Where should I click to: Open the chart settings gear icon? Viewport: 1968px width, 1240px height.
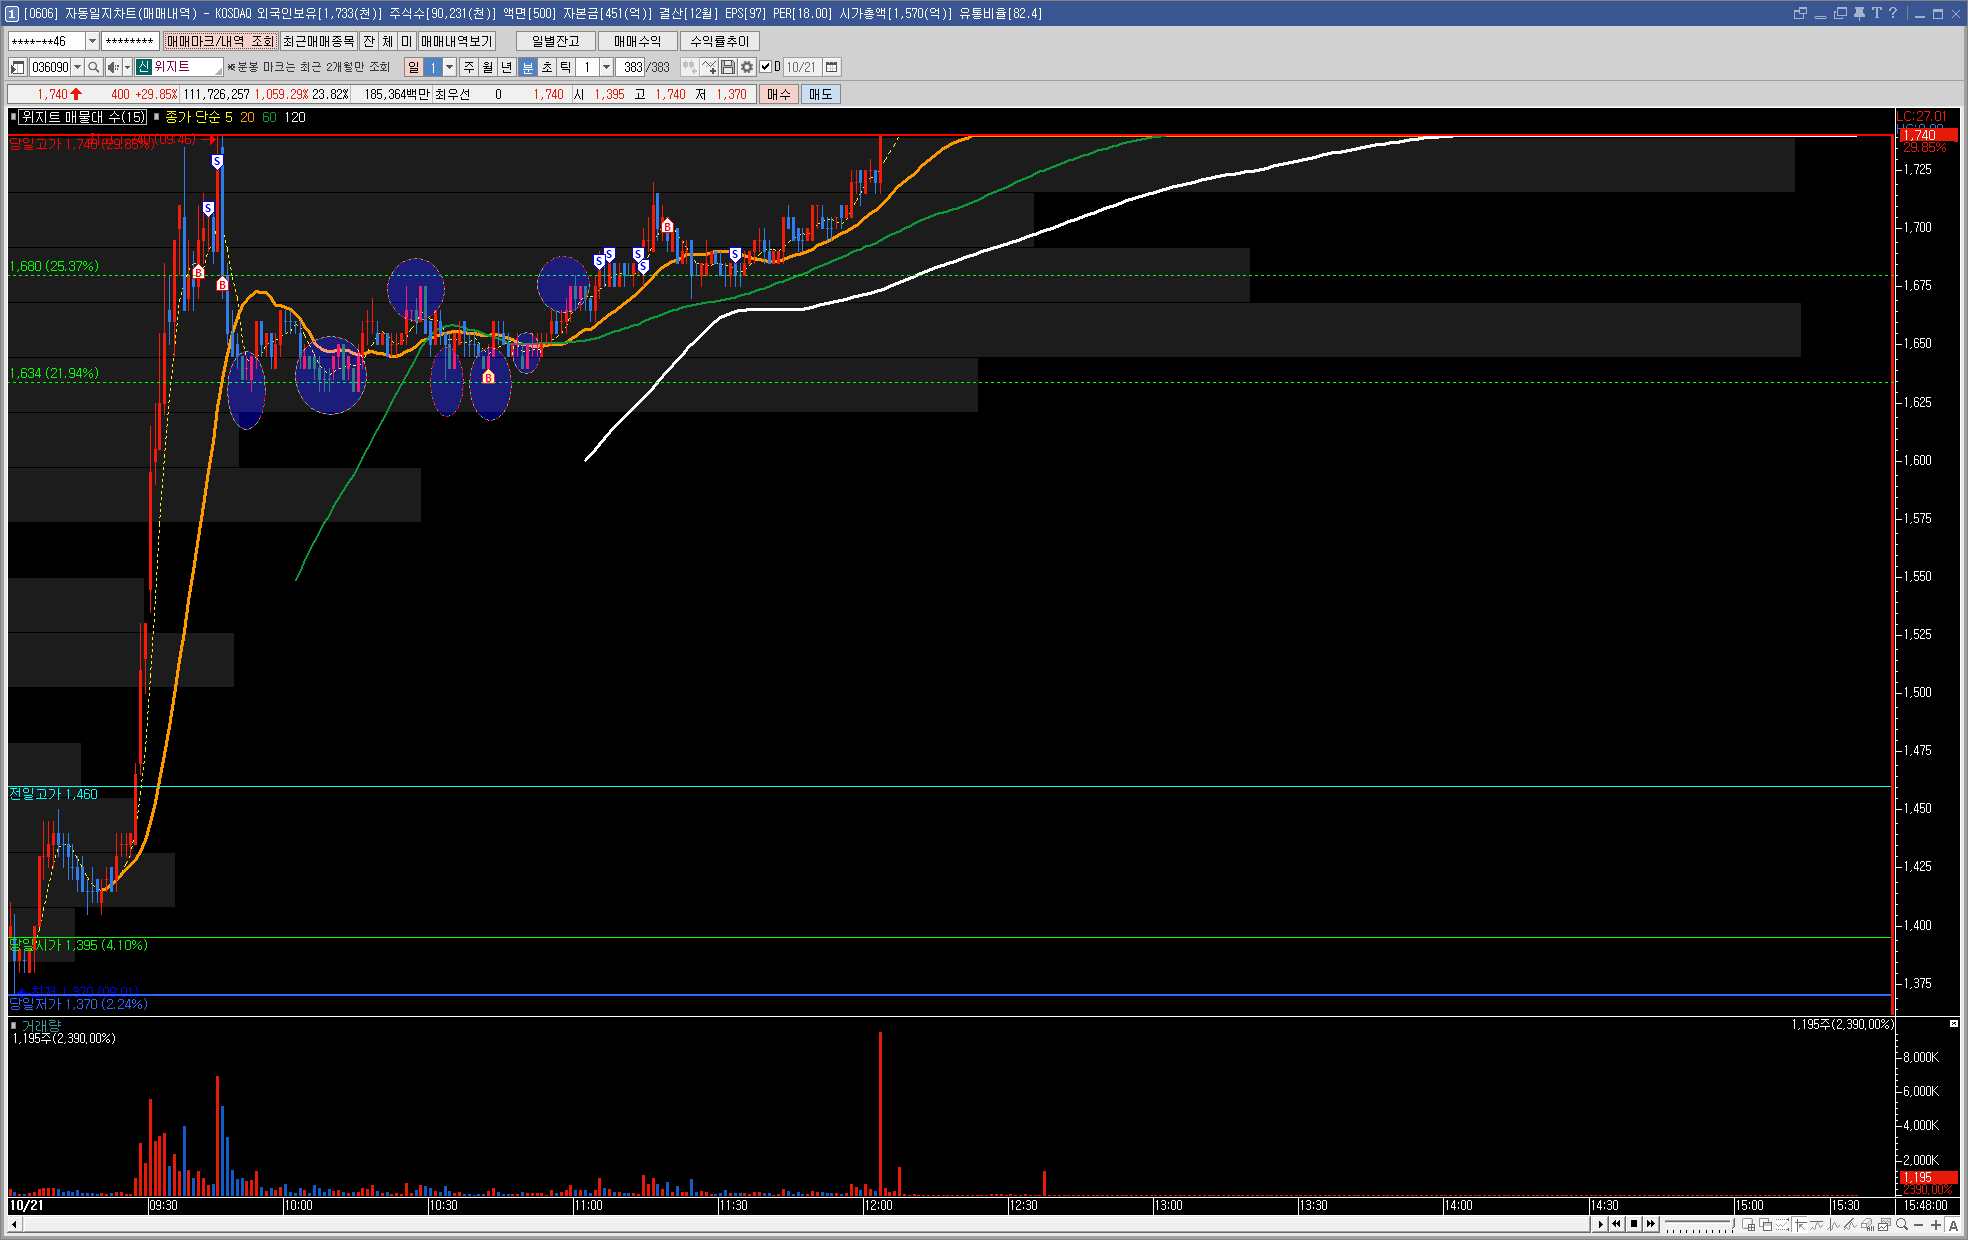click(747, 67)
